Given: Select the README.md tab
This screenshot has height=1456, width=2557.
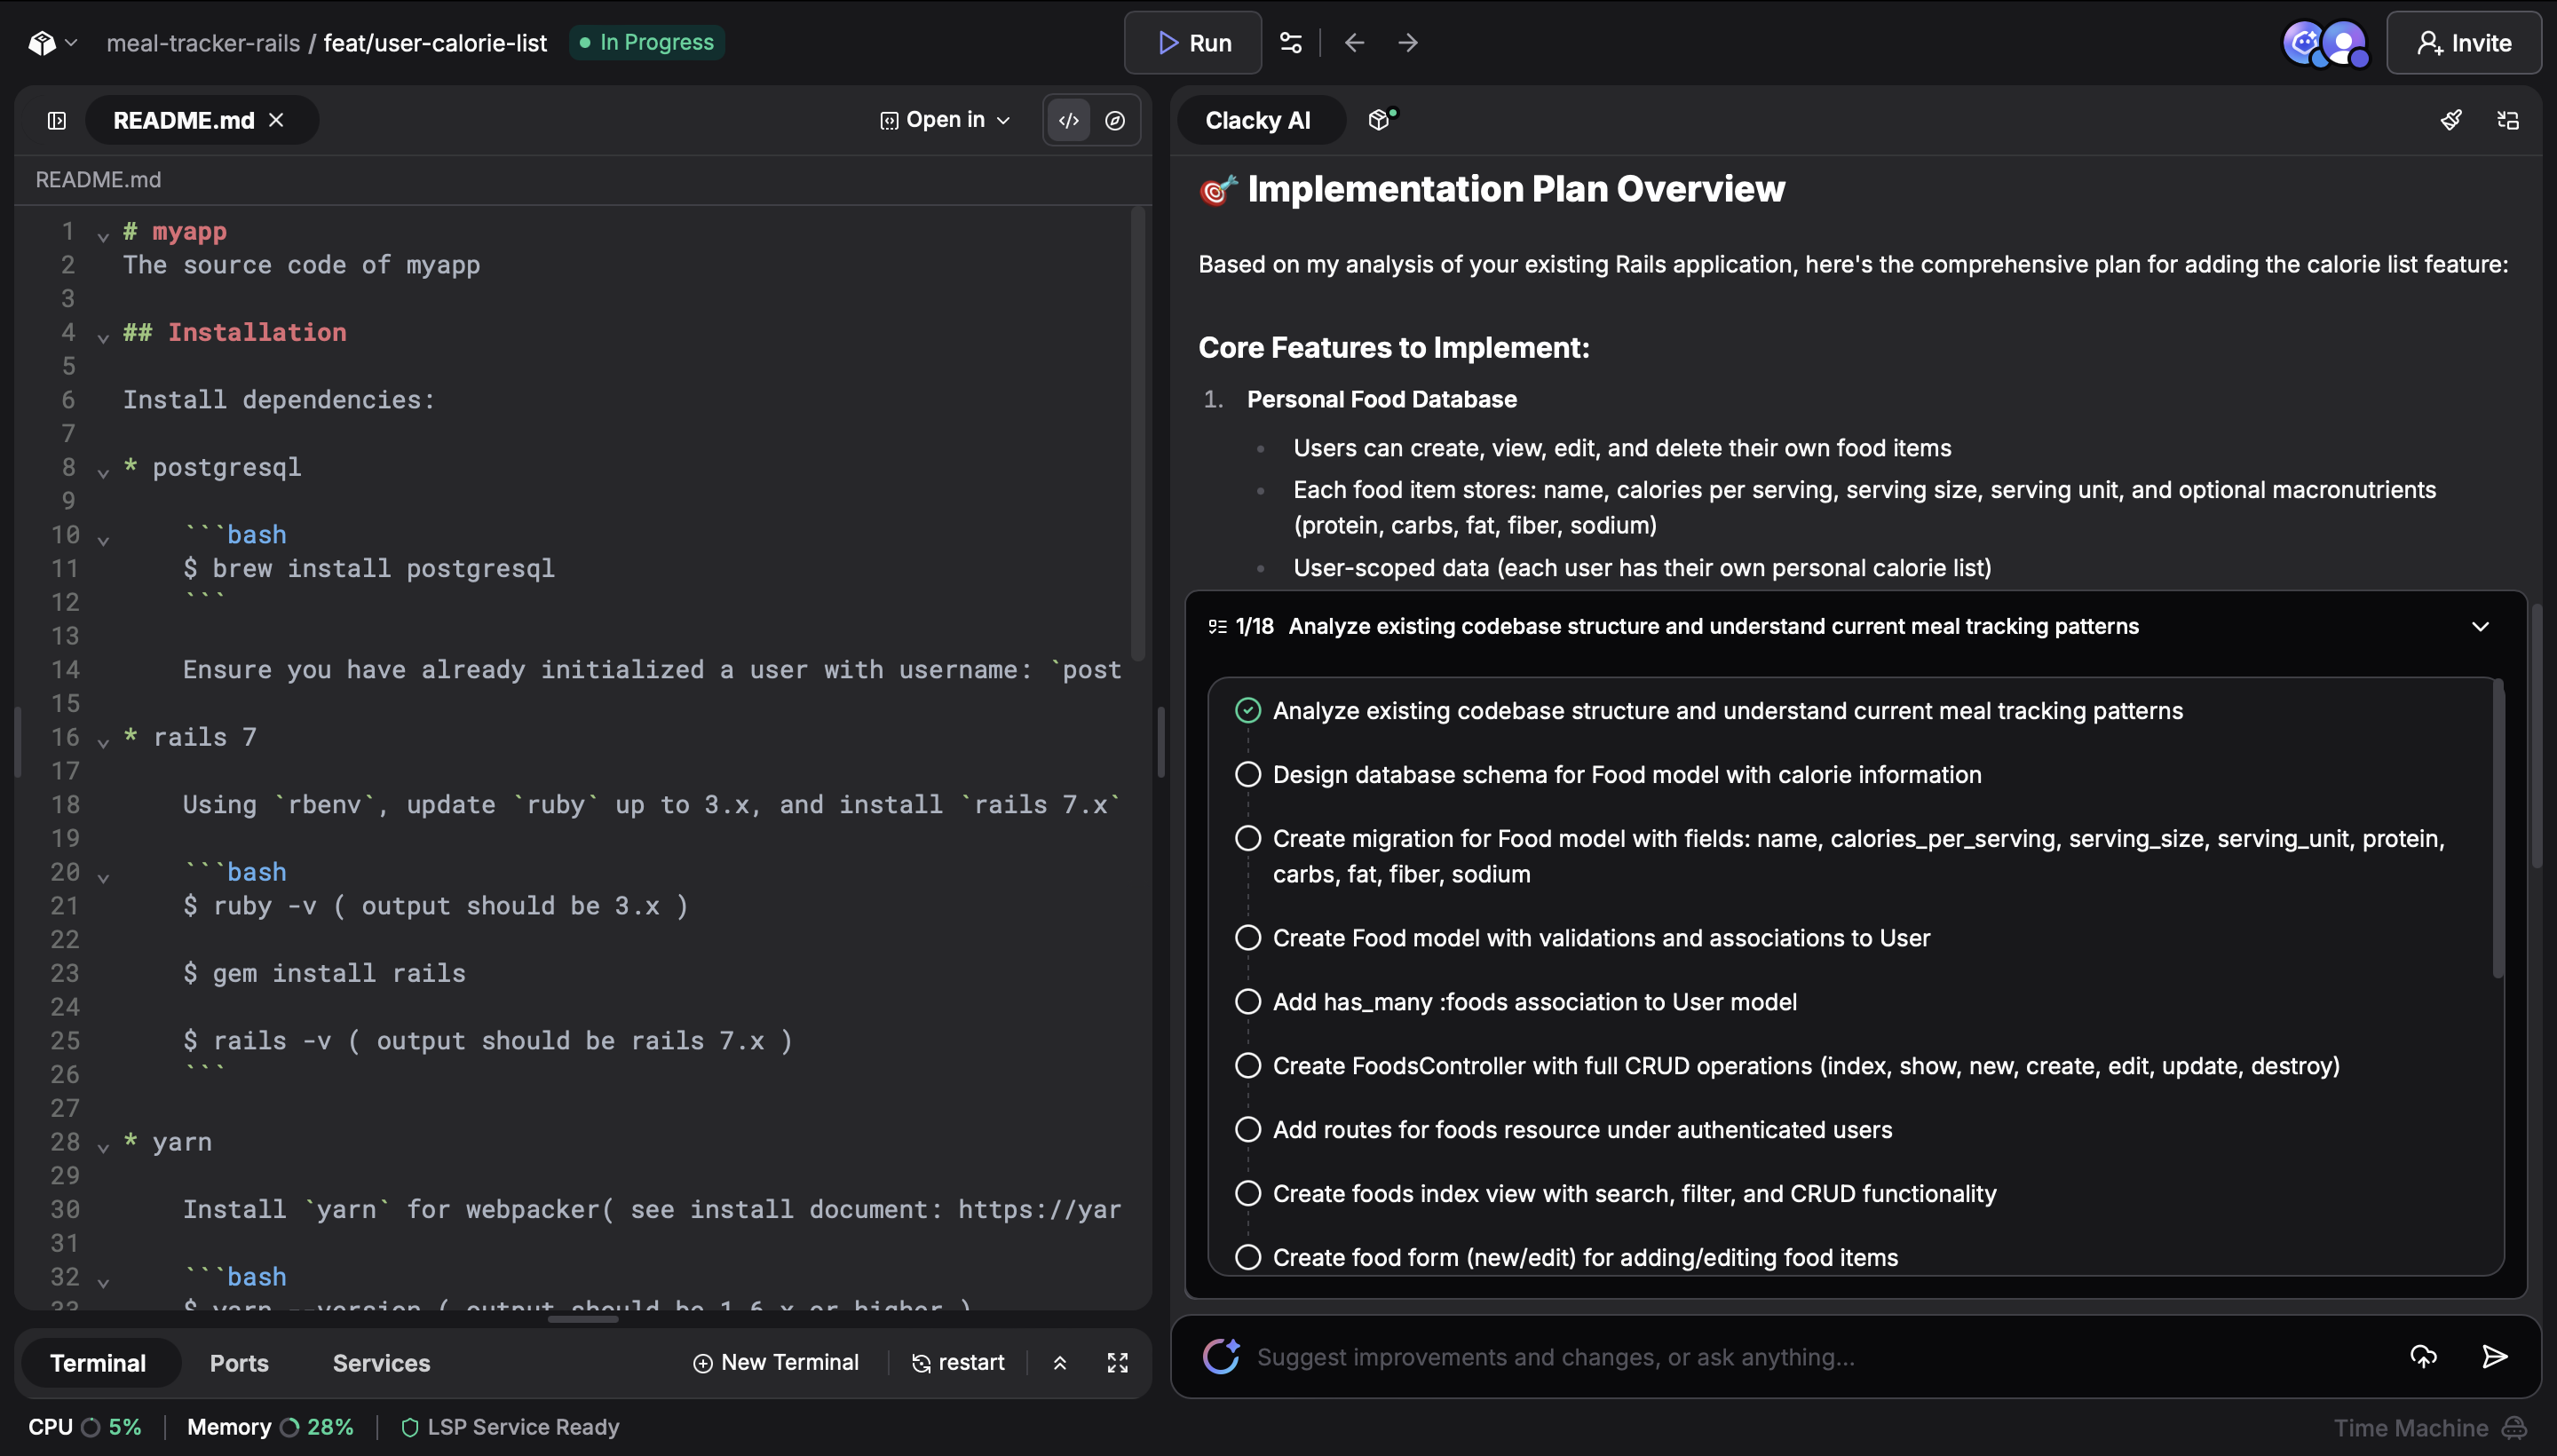Looking at the screenshot, I should click(184, 120).
